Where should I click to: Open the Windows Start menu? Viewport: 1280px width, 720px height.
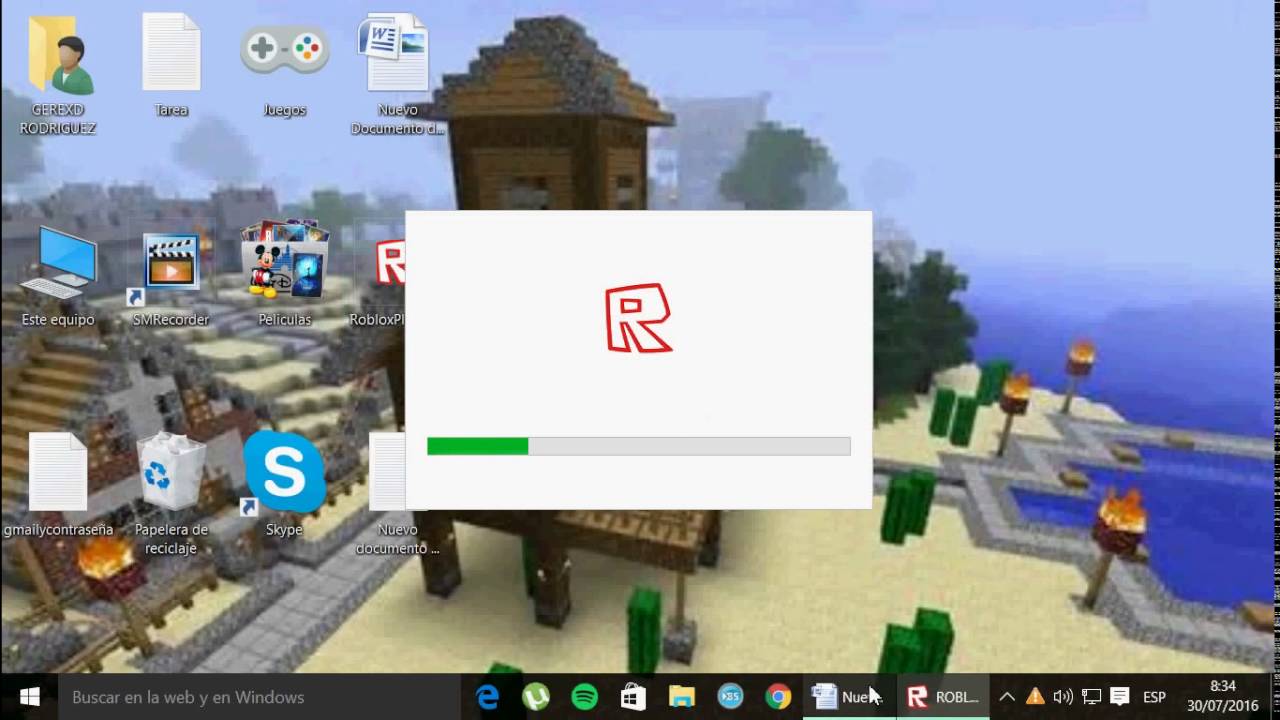[28, 697]
